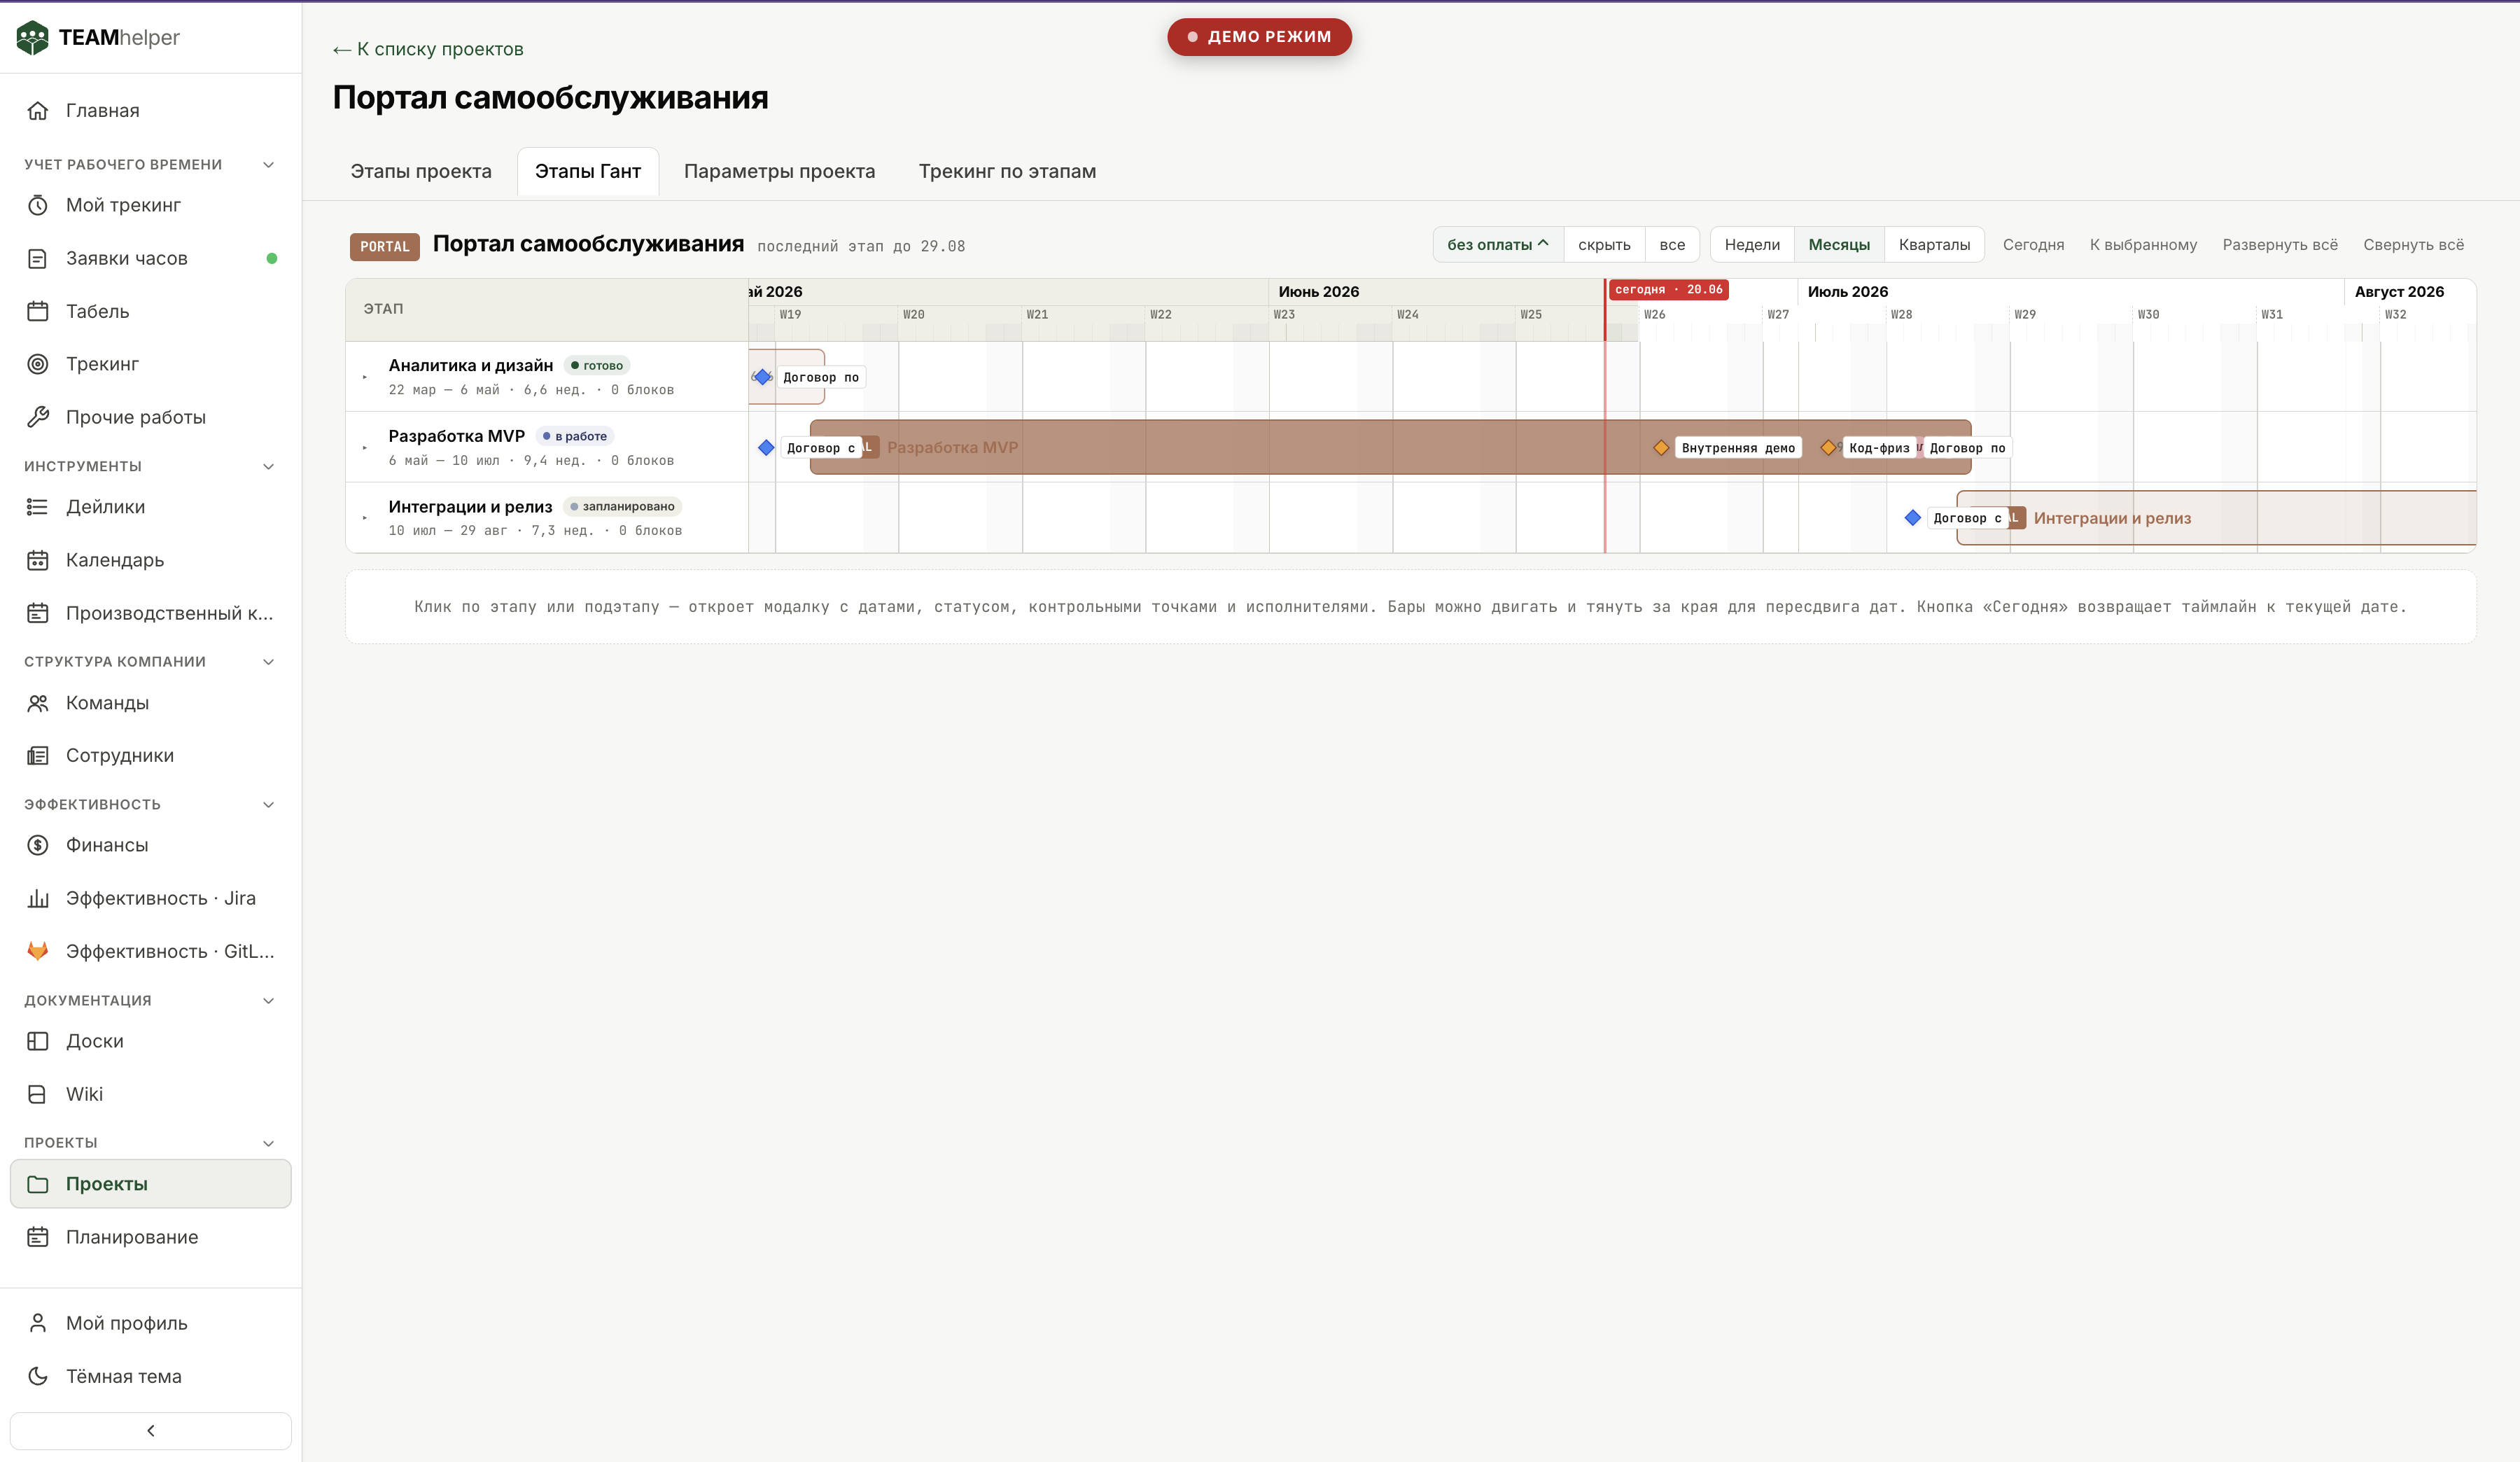Collapse Структура компании section chevron
The width and height of the screenshot is (2520, 1462).
tap(268, 662)
